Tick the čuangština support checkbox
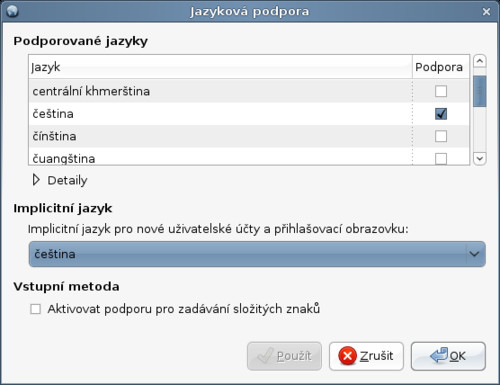The height and width of the screenshot is (385, 500). point(441,158)
